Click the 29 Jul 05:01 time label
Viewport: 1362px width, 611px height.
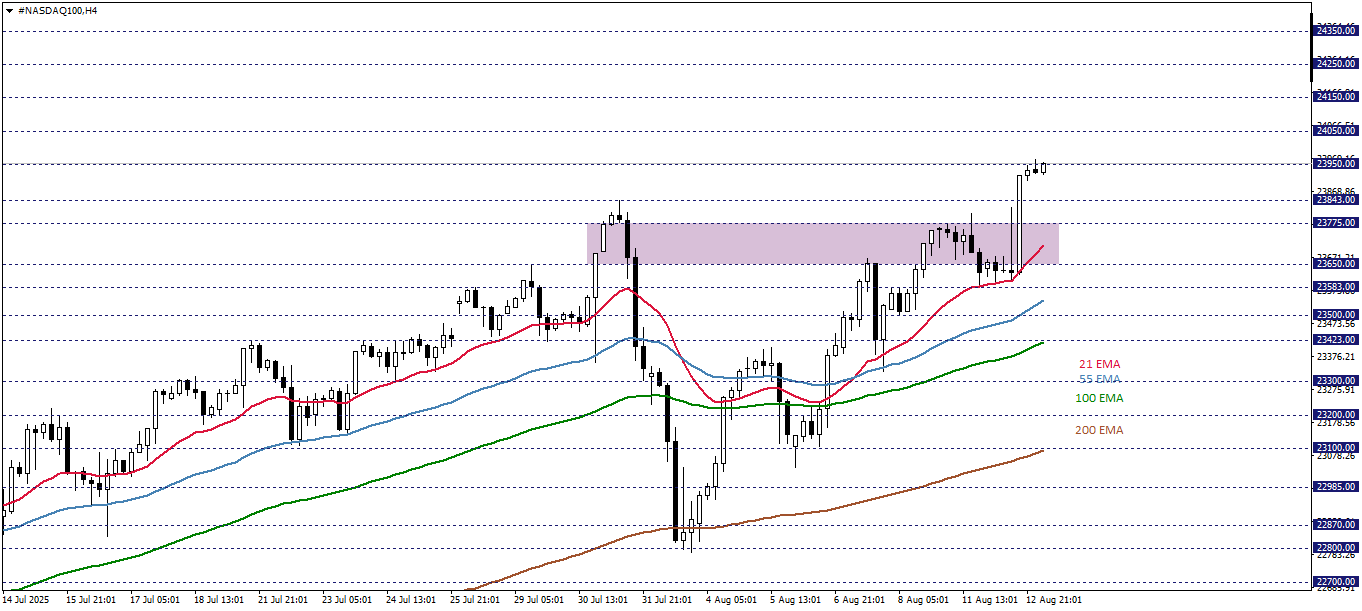coord(538,600)
